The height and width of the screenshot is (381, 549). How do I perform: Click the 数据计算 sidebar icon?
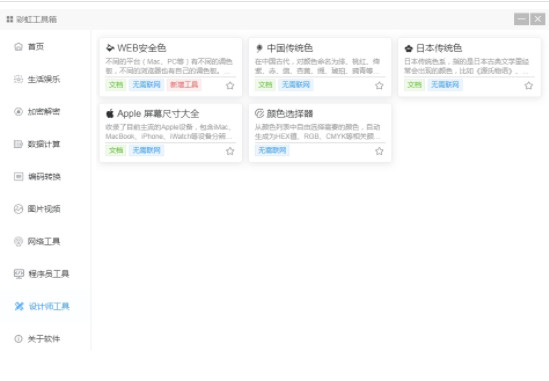tap(18, 144)
